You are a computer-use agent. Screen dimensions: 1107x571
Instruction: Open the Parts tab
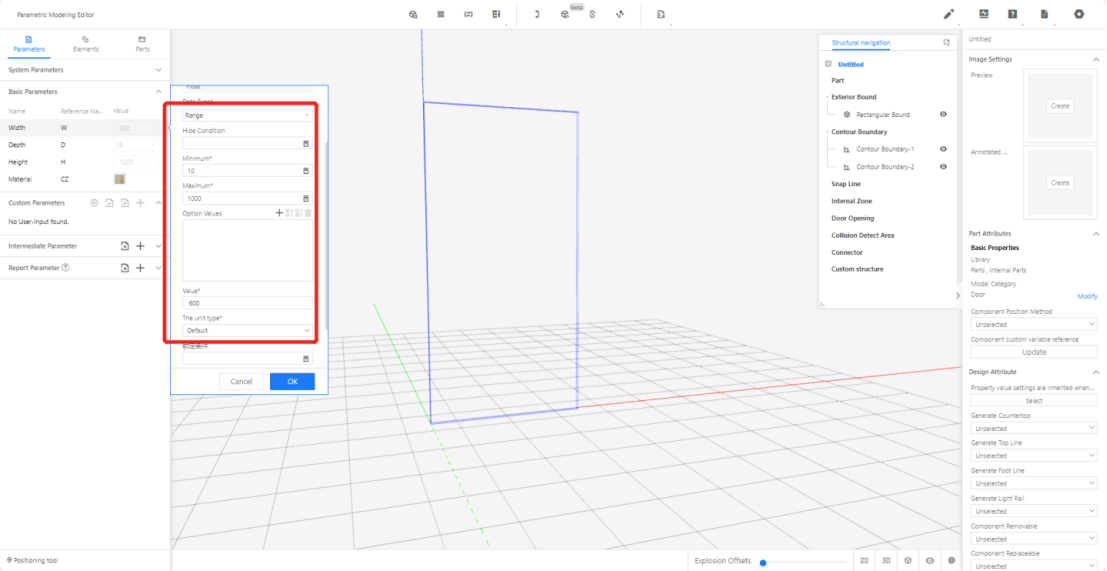pos(142,43)
